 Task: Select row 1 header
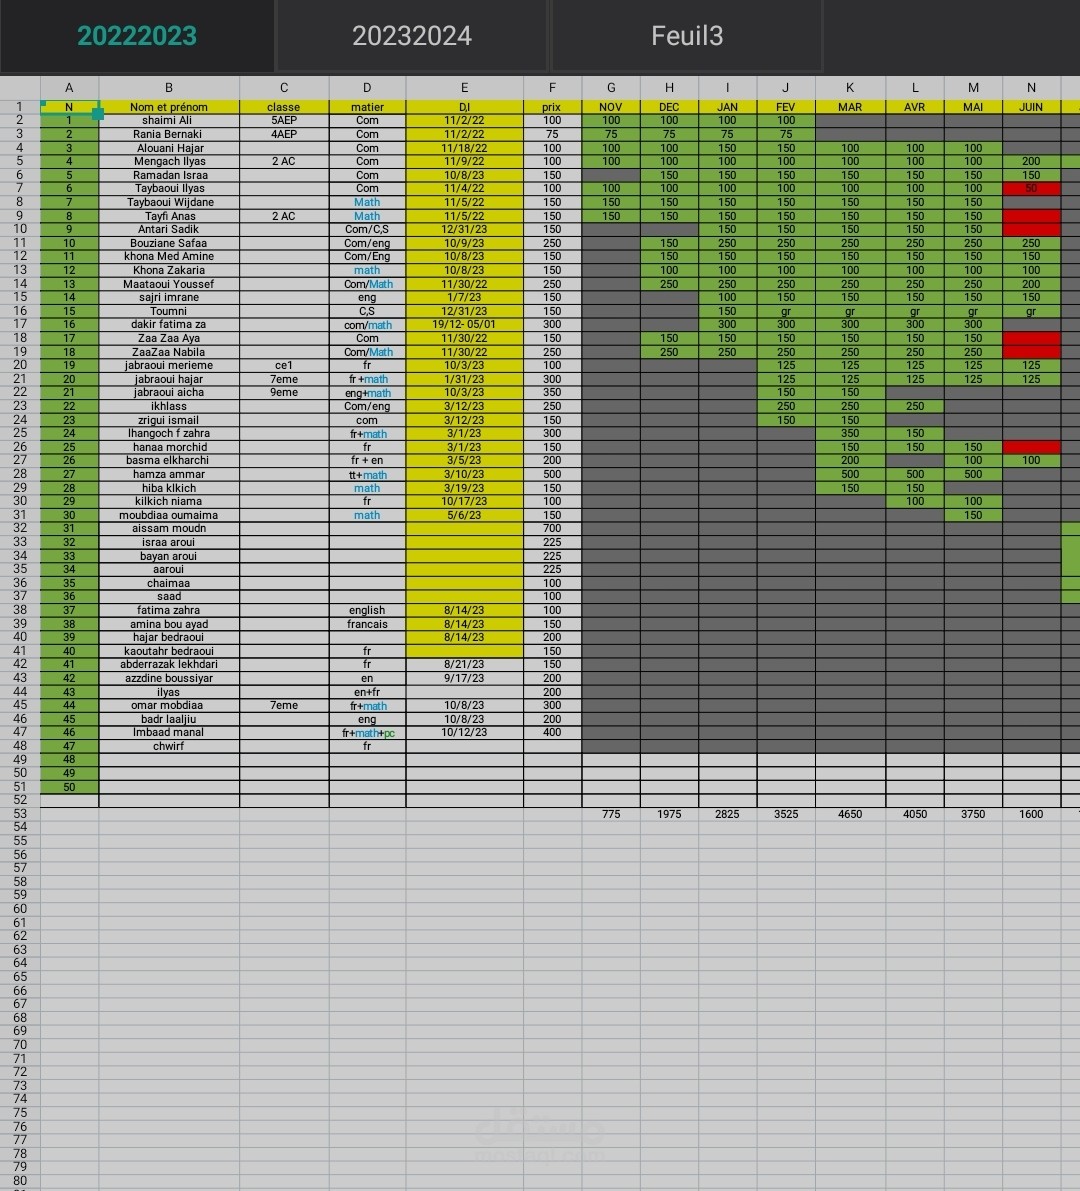pos(20,106)
